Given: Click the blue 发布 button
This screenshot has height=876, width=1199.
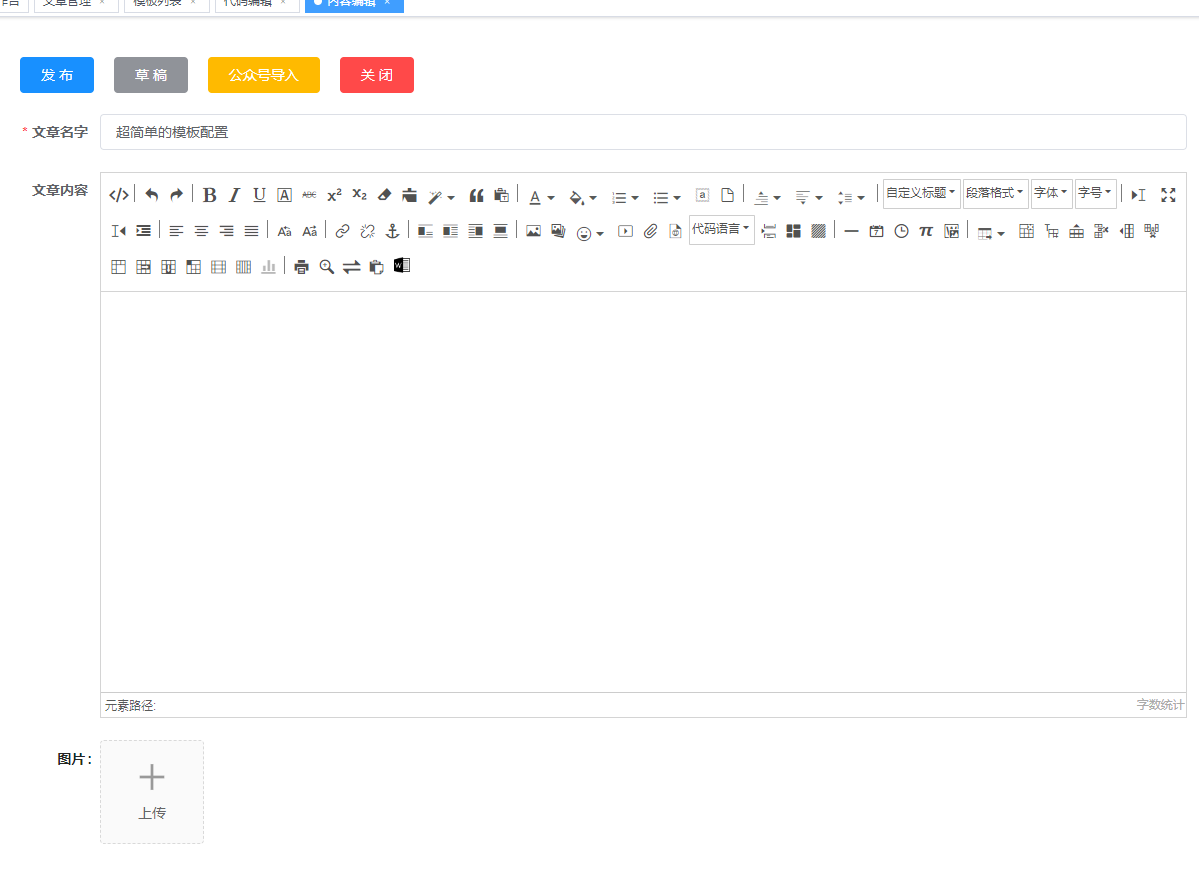Looking at the screenshot, I should pyautogui.click(x=57, y=75).
